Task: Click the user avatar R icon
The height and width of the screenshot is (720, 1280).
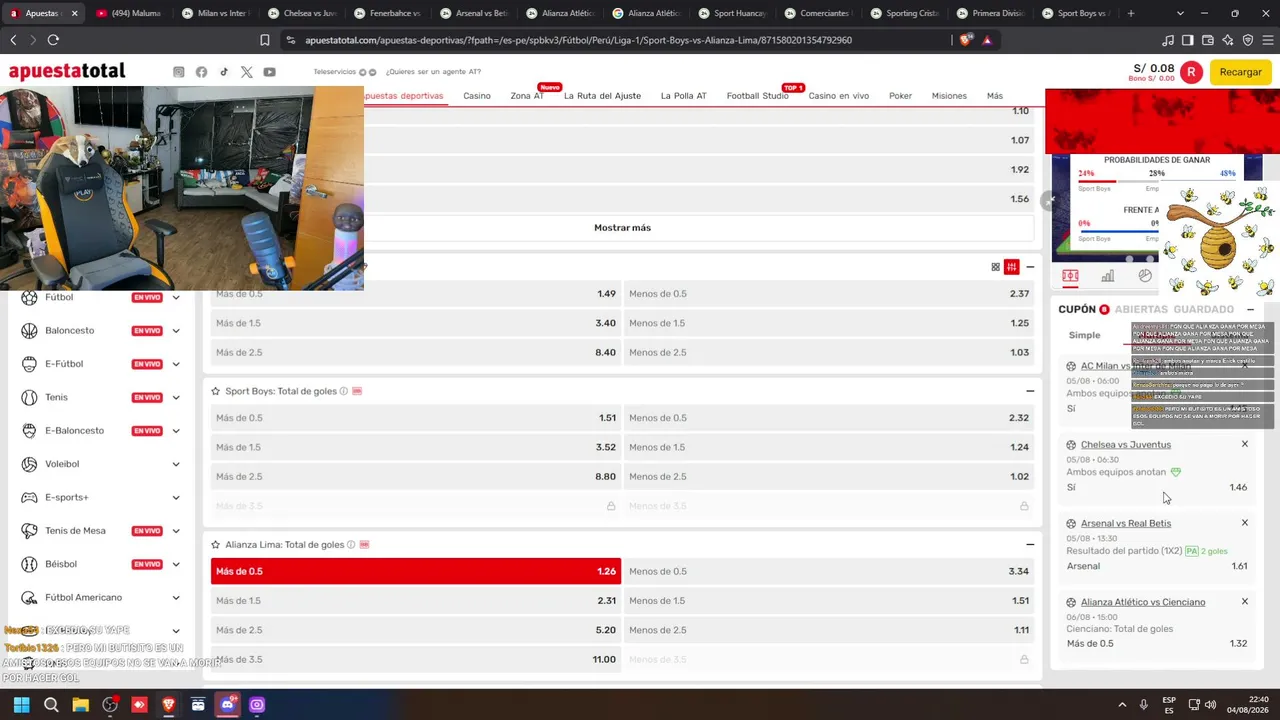Action: [1191, 72]
